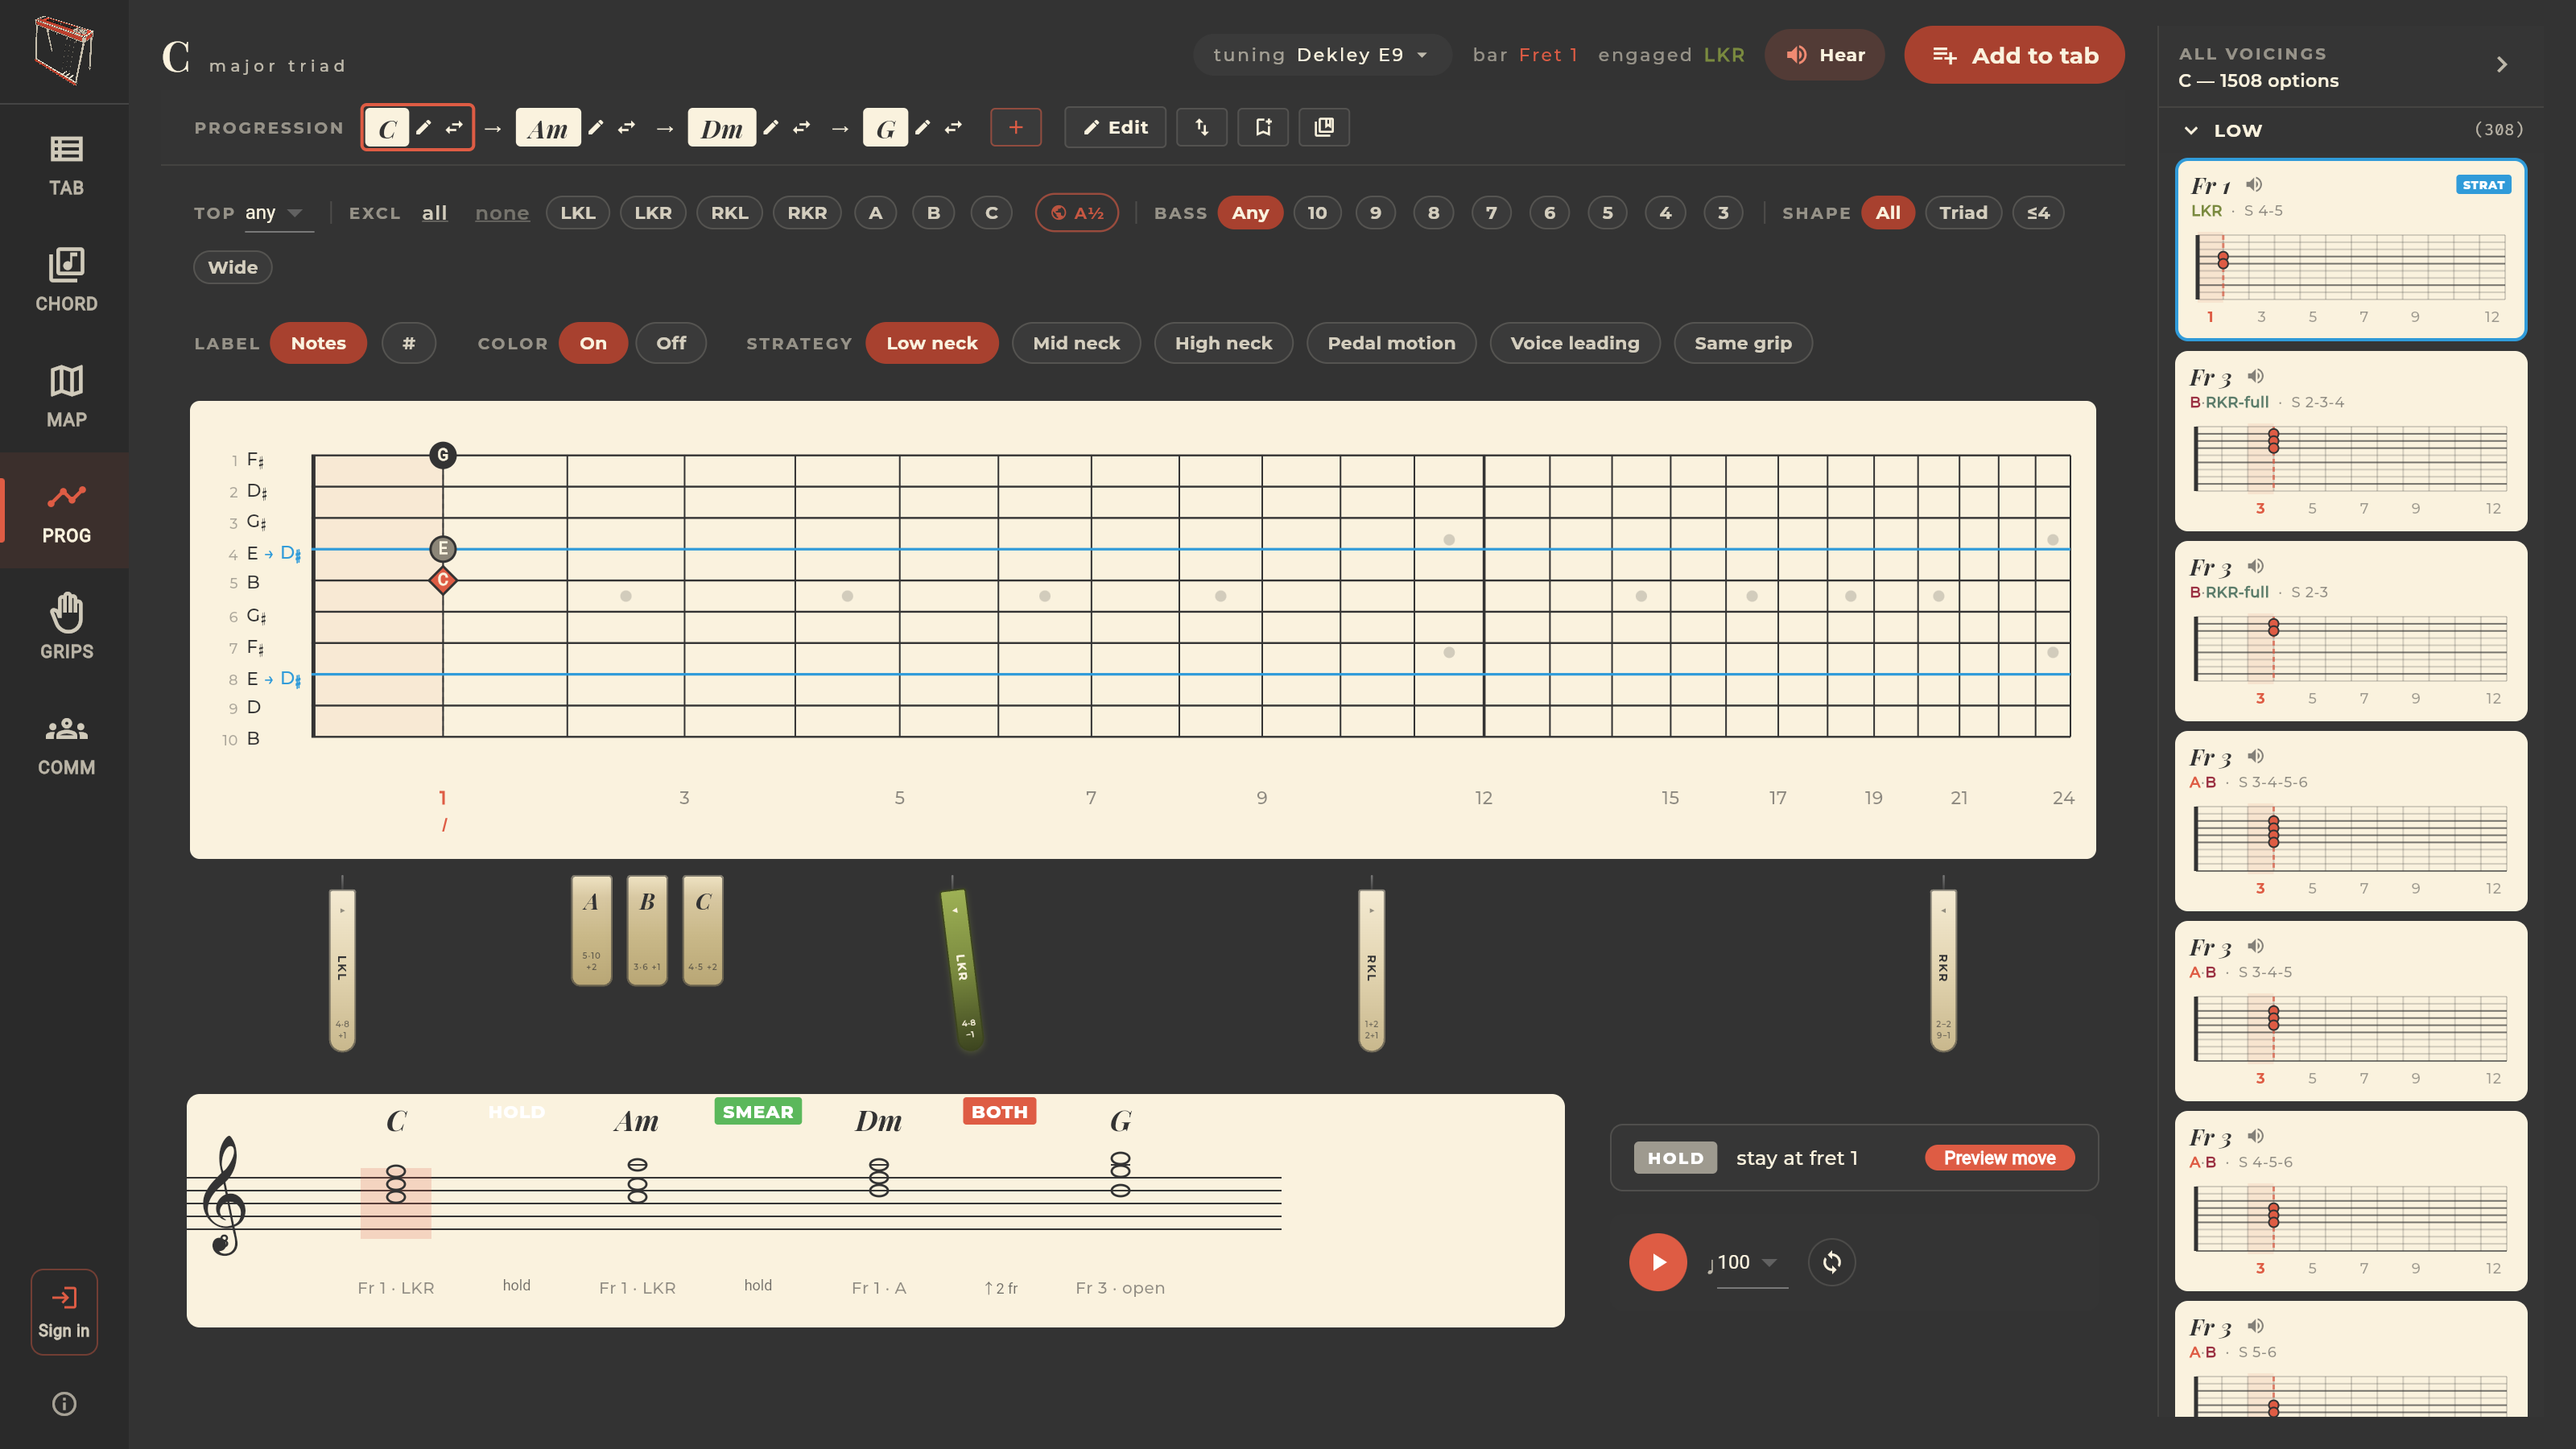The height and width of the screenshot is (1449, 2576).
Task: Play audio for Fr 1 LKR voicing
Action: [2254, 184]
